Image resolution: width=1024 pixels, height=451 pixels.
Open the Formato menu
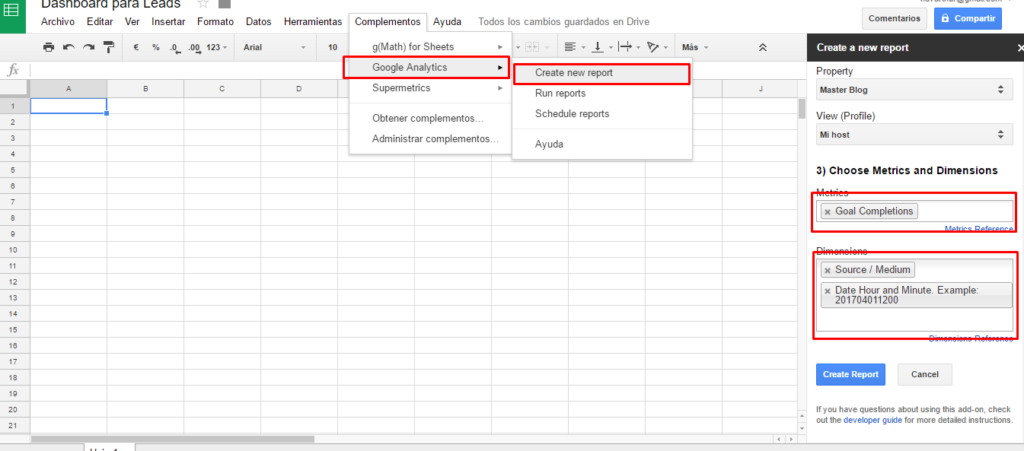coord(215,22)
